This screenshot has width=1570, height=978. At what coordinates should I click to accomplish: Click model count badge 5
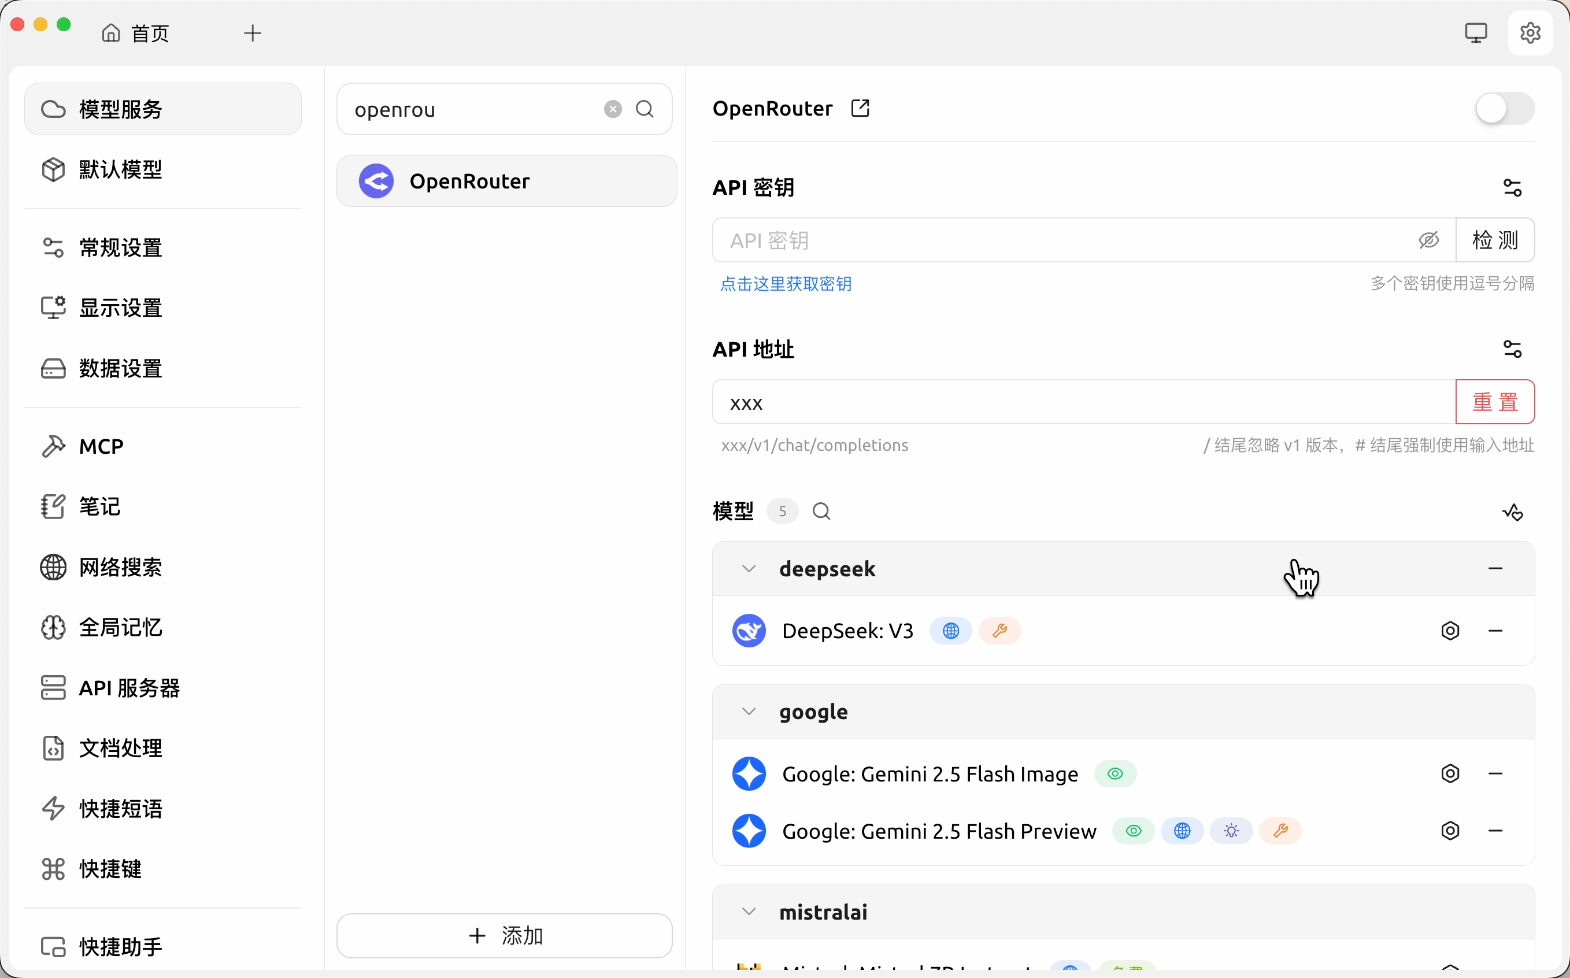782,511
